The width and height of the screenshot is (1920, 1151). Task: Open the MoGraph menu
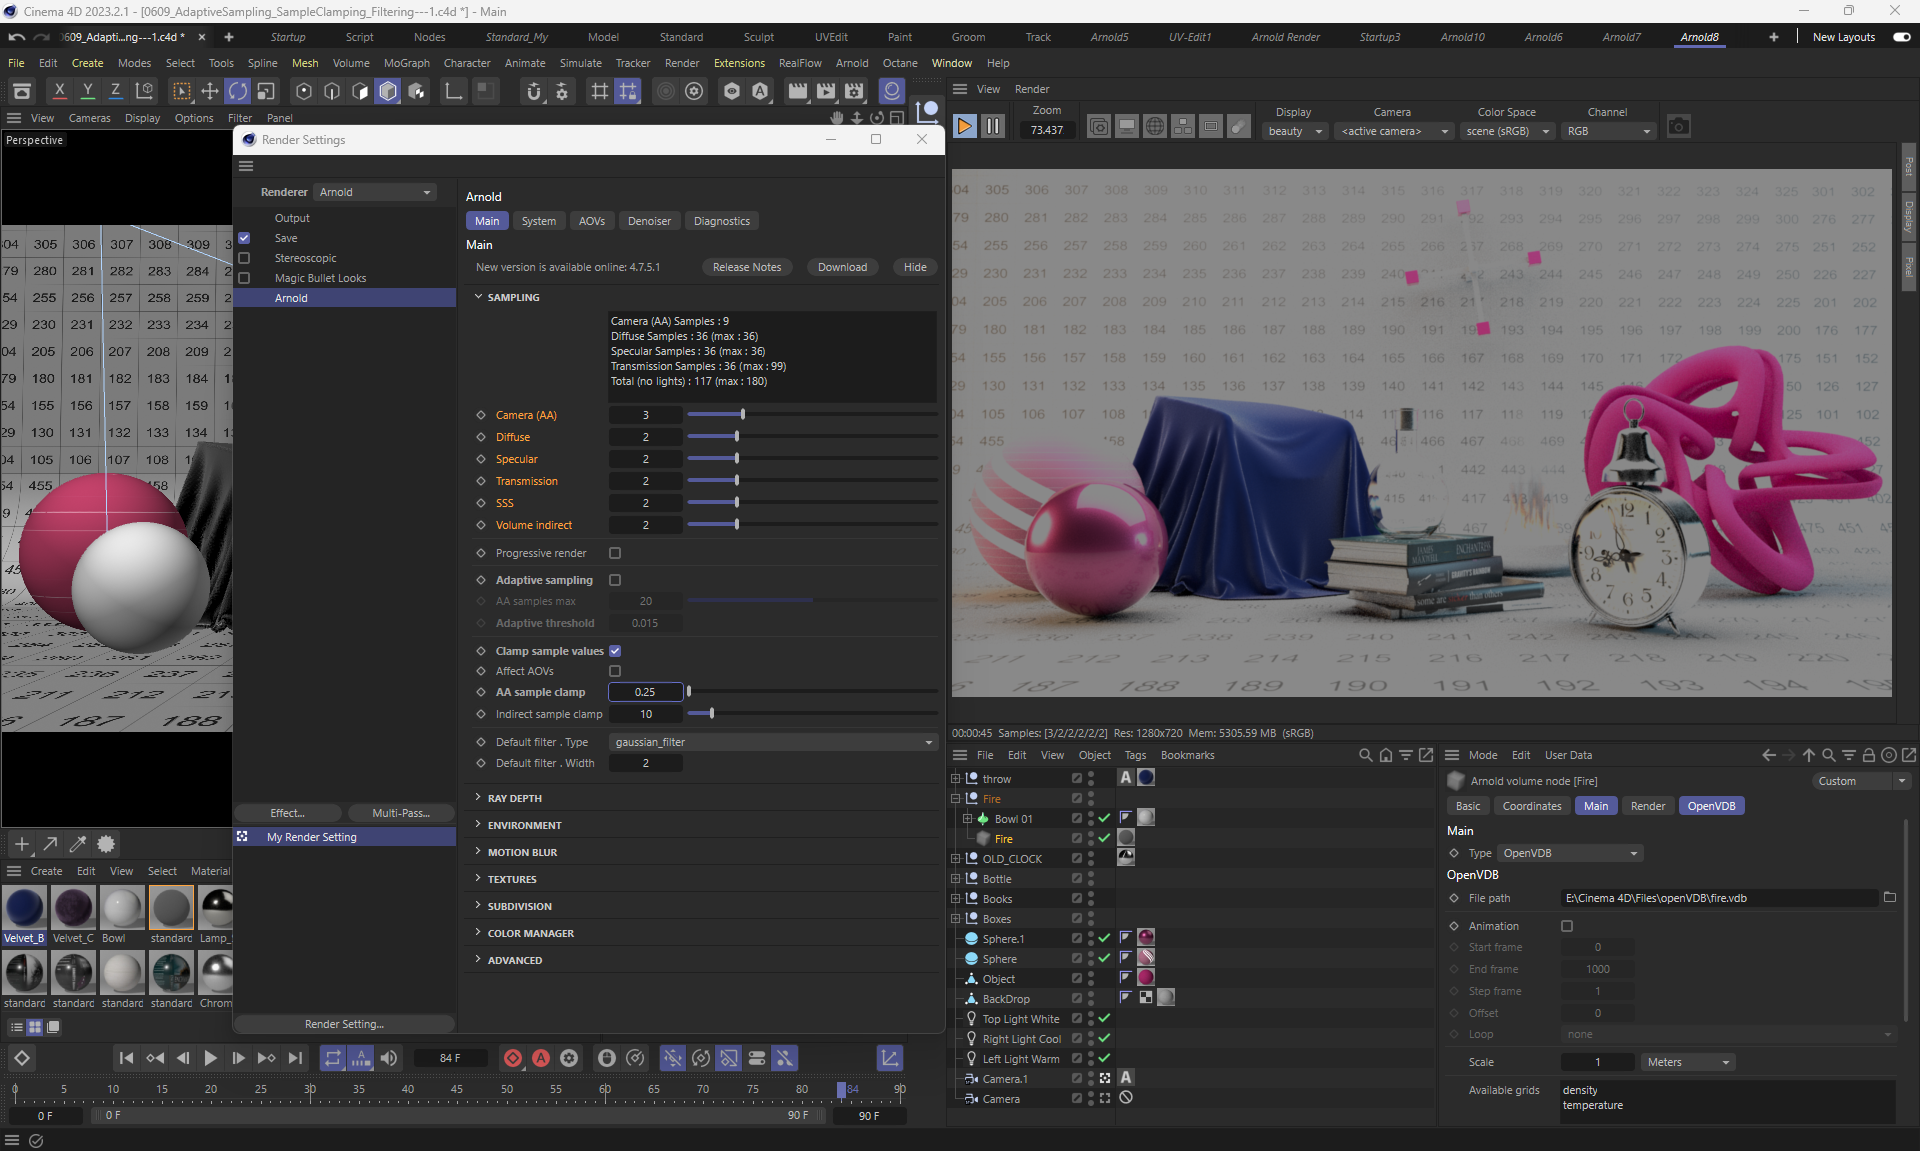point(406,63)
